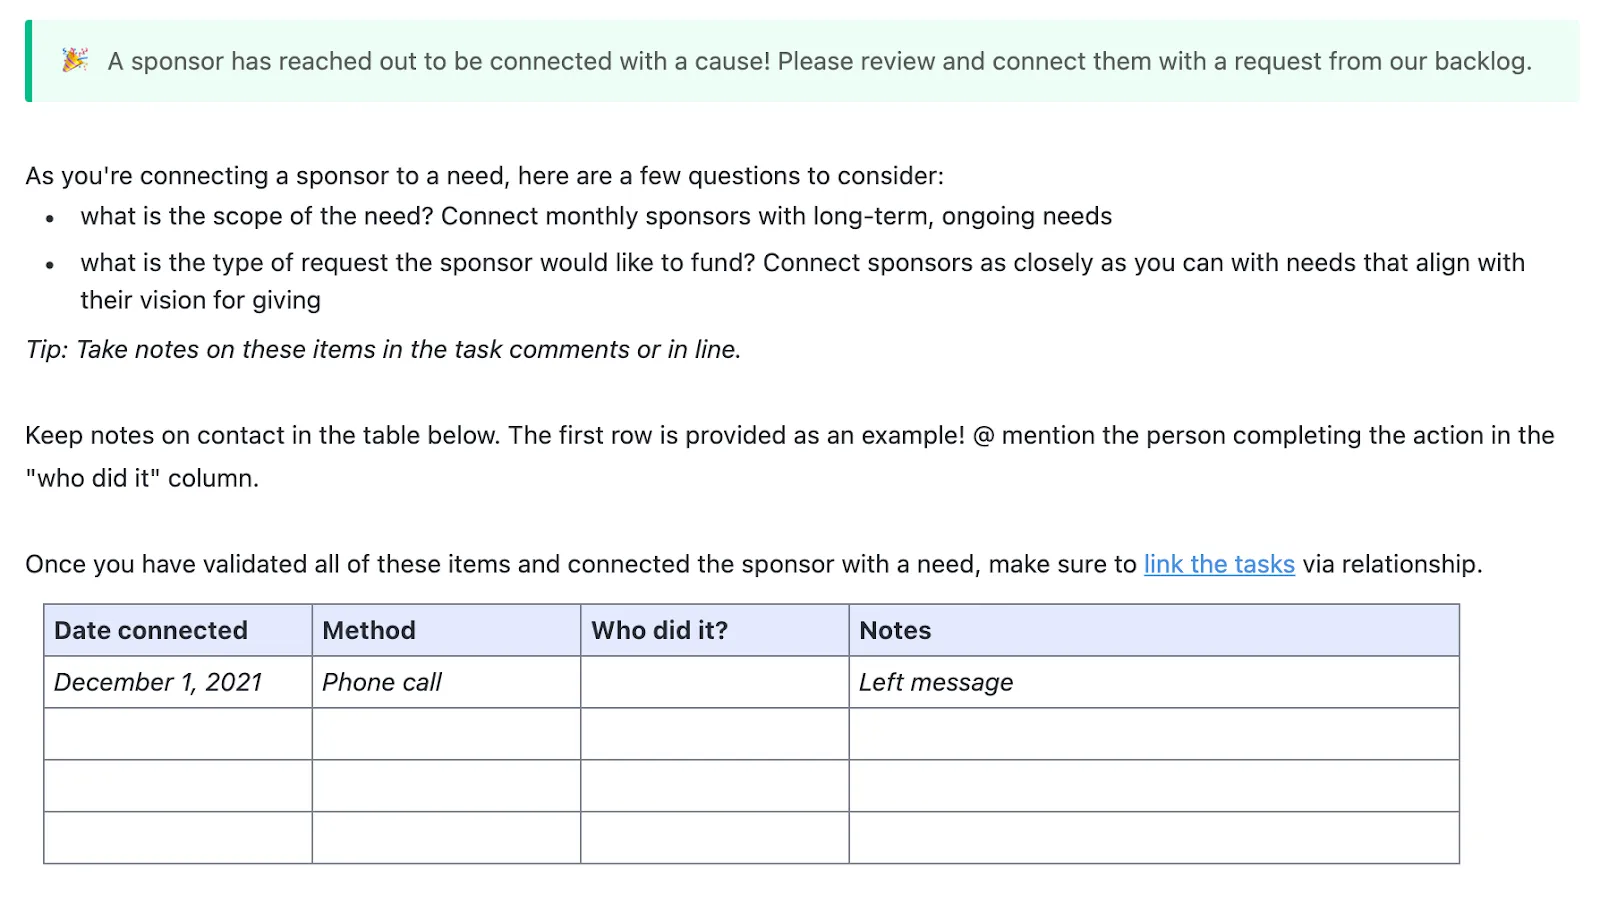Image resolution: width=1600 pixels, height=911 pixels.
Task: Select the 'Notes' header cell
Action: tap(1154, 630)
